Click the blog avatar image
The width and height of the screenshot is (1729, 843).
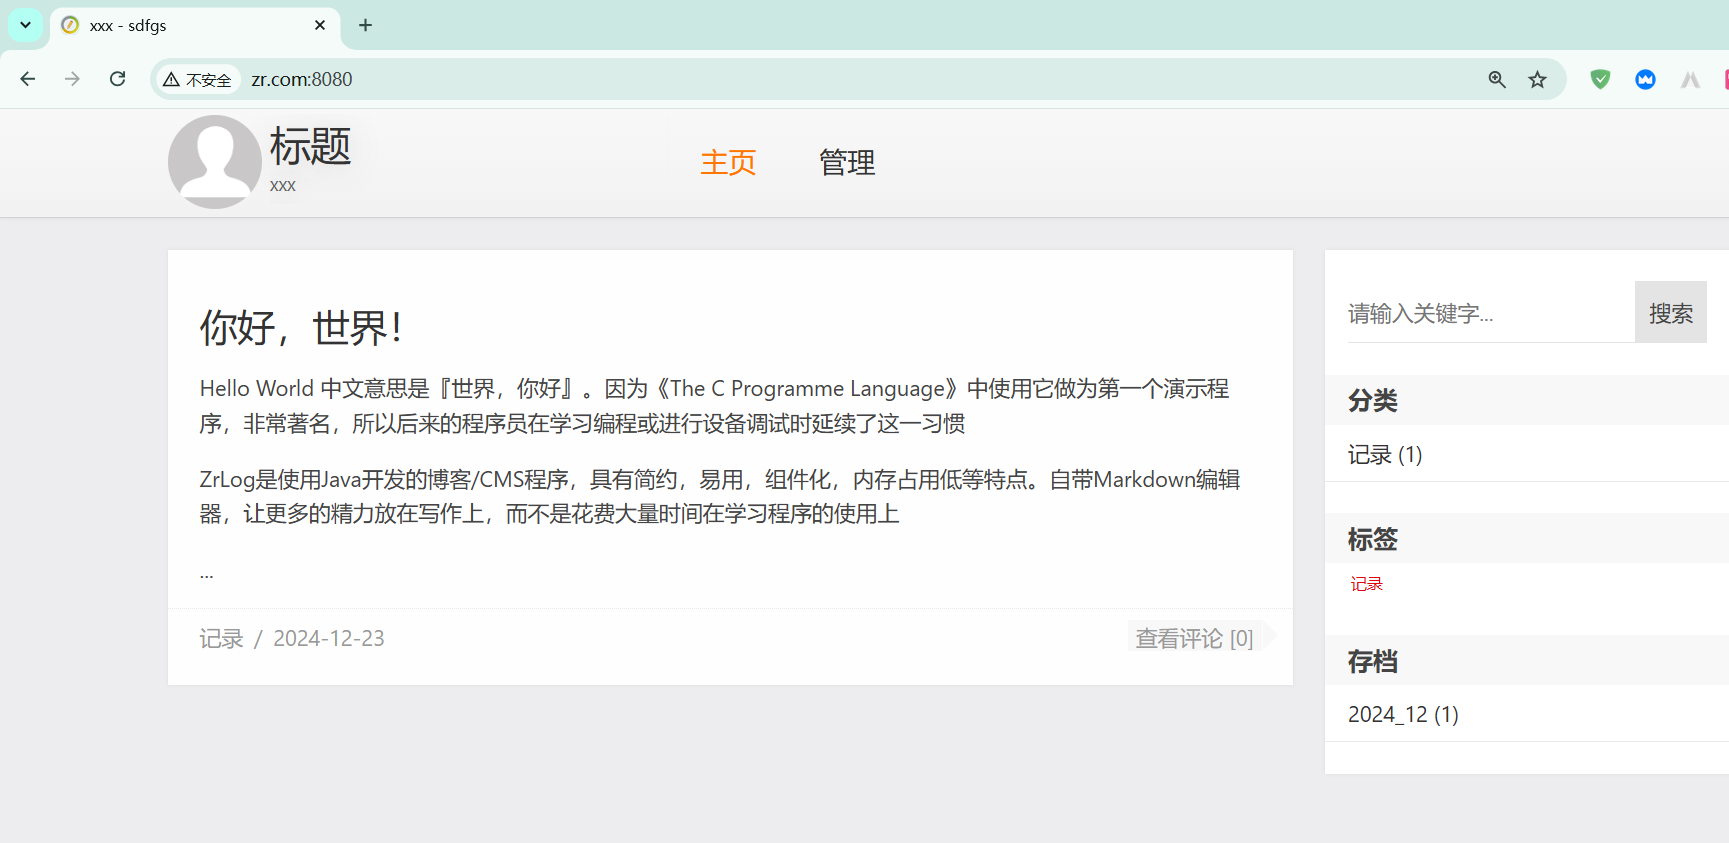[x=214, y=162]
